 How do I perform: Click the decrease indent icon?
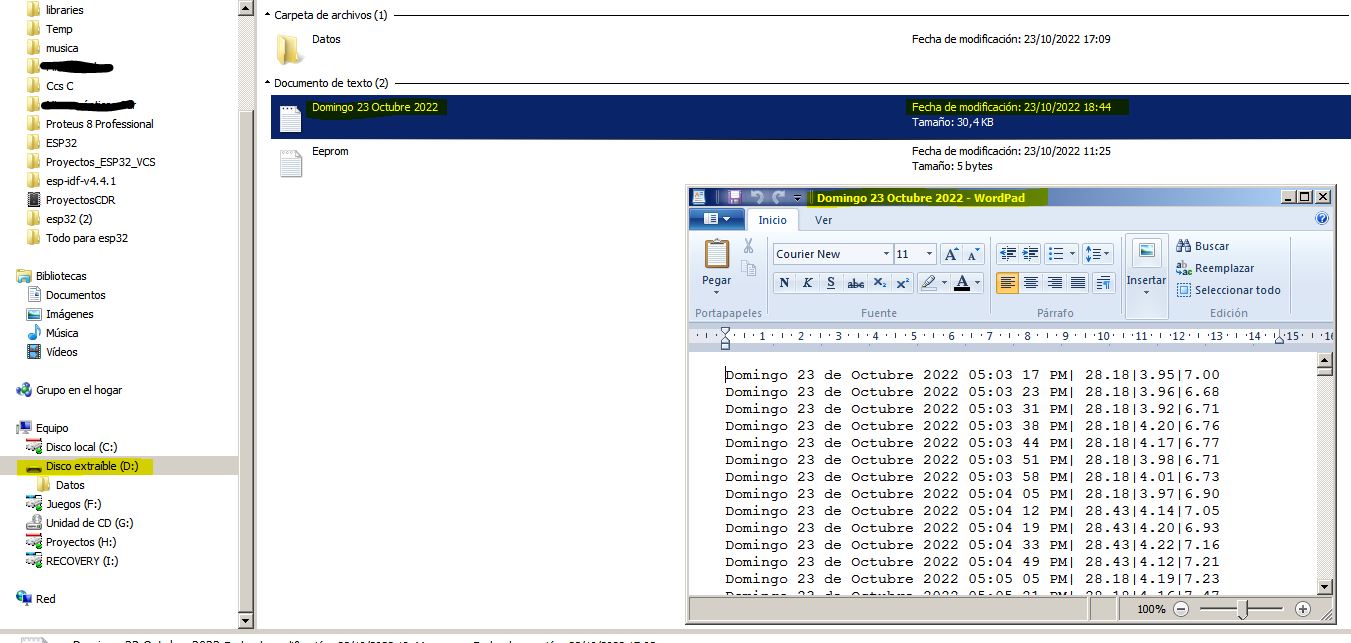[x=1007, y=254]
